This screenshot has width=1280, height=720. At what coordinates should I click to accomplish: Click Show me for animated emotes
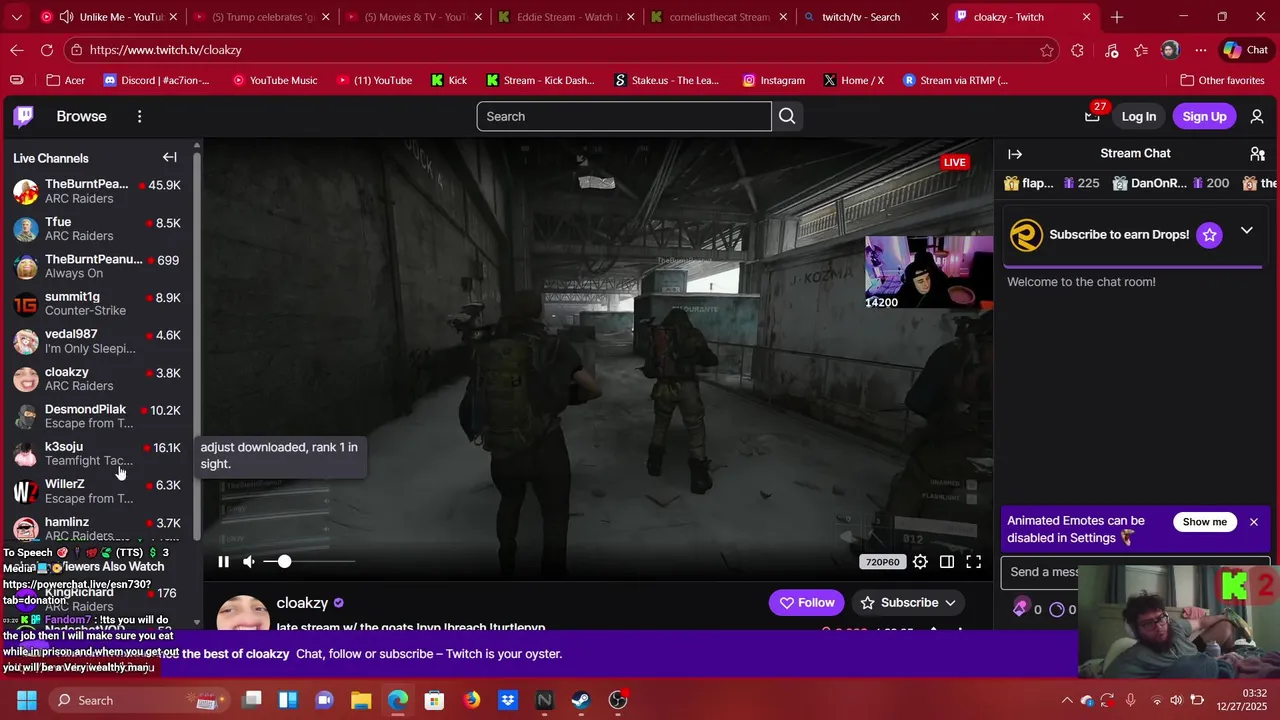point(1204,522)
